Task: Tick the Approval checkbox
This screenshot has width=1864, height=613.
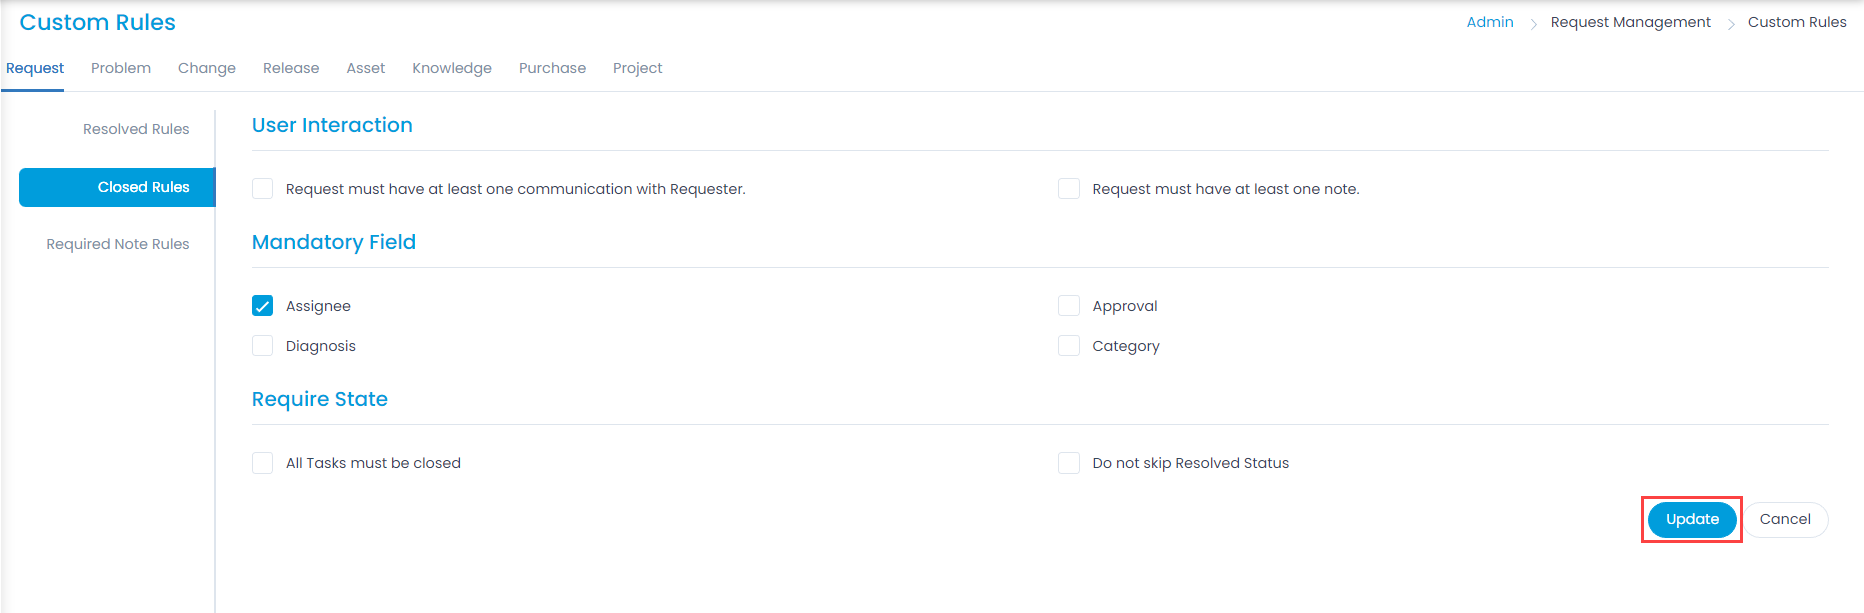Action: tap(1069, 306)
